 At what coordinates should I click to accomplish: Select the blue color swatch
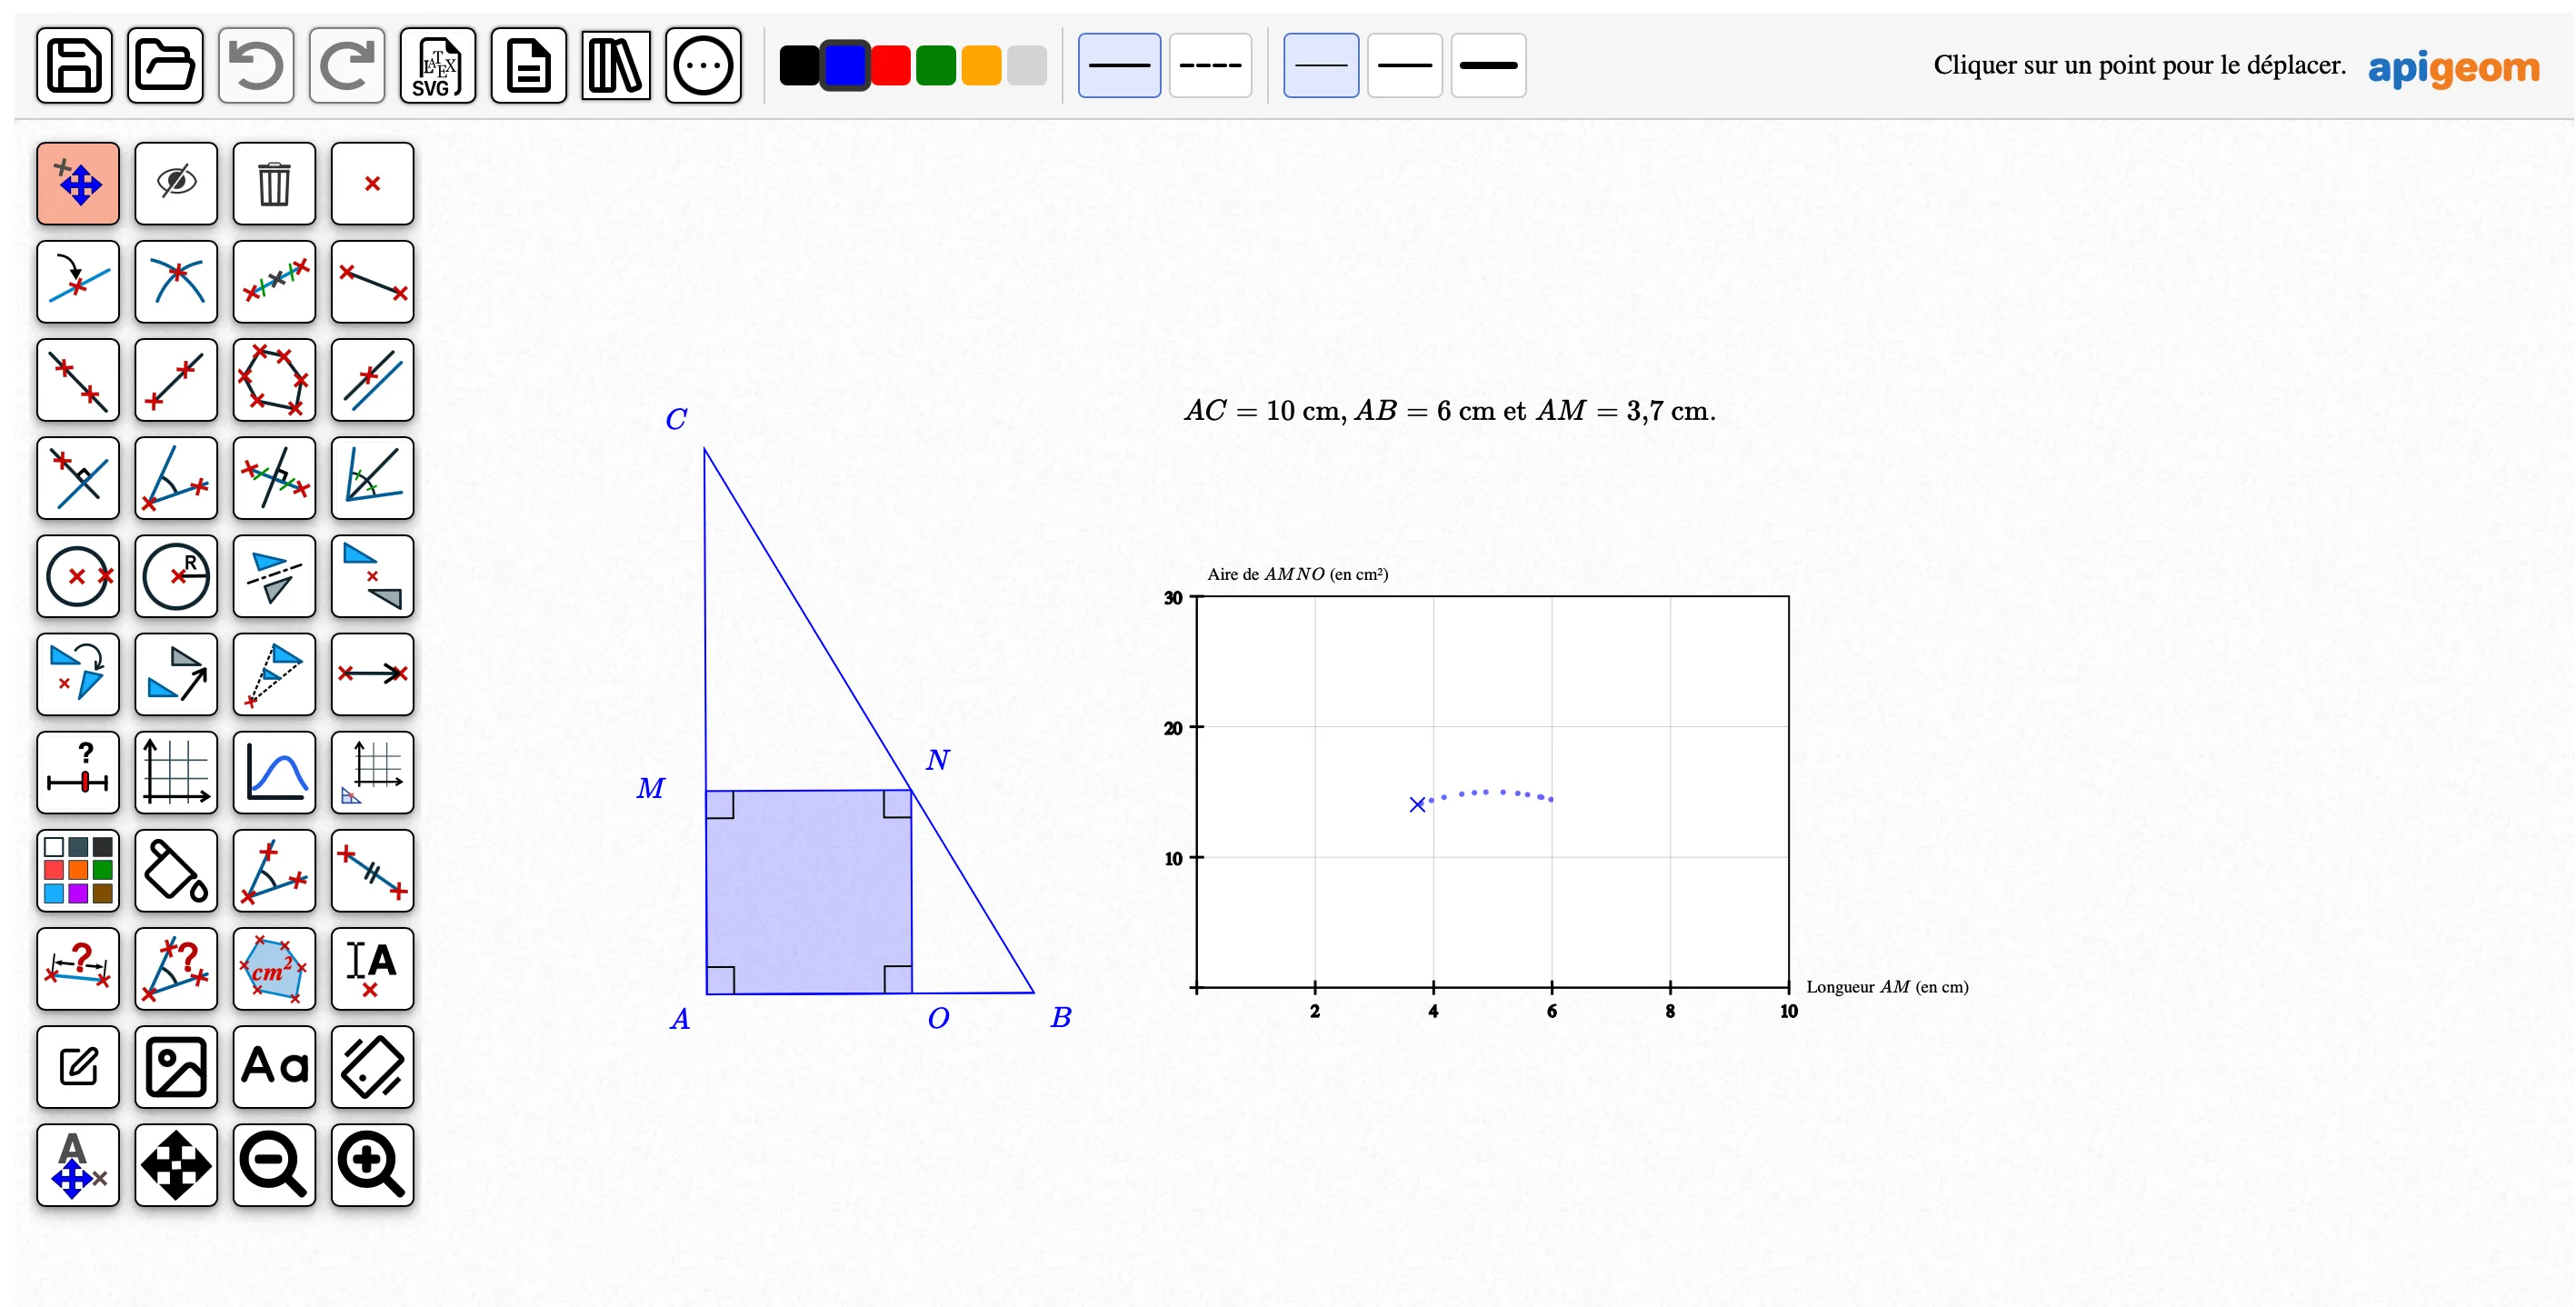[x=845, y=66]
